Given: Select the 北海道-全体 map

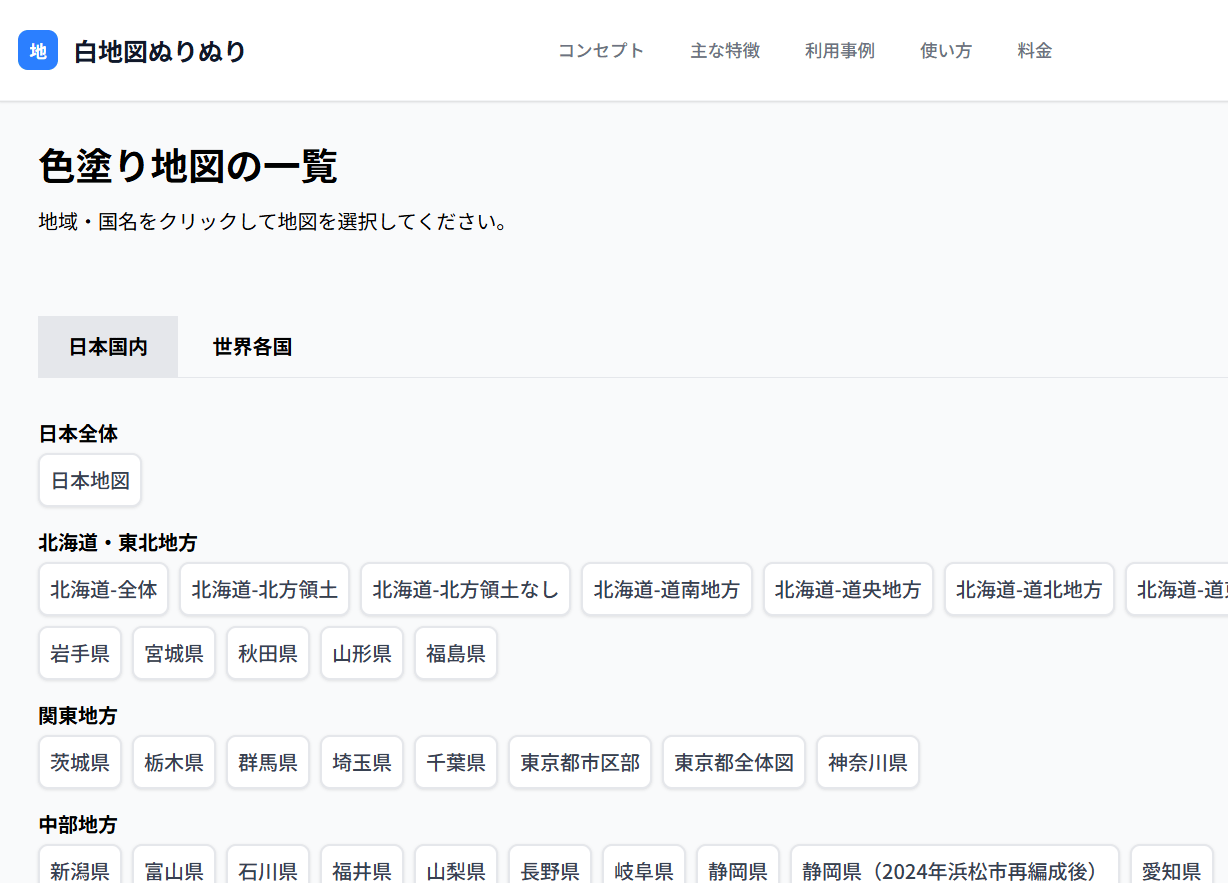Looking at the screenshot, I should [103, 589].
